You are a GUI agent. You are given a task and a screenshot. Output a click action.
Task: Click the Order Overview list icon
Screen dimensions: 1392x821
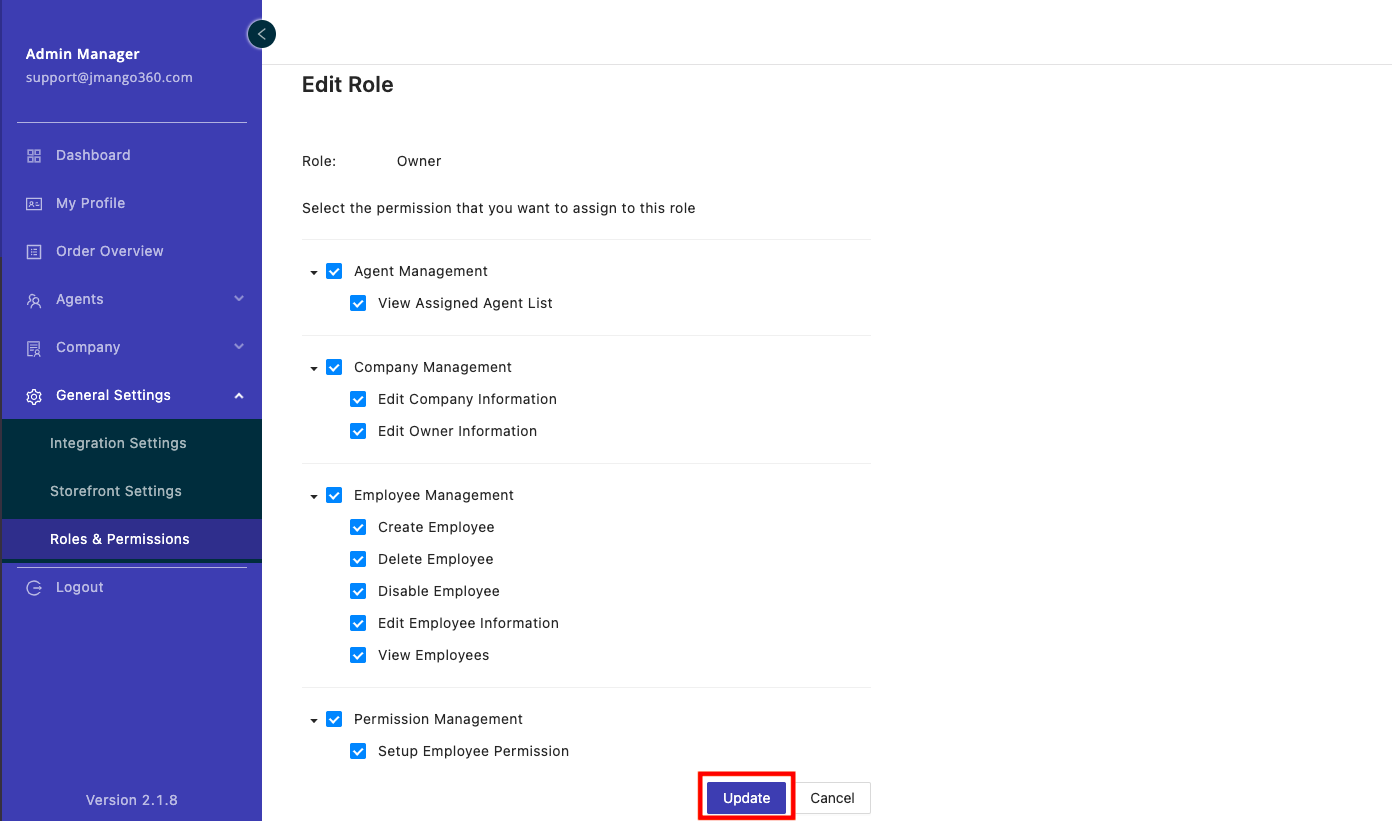coord(34,252)
